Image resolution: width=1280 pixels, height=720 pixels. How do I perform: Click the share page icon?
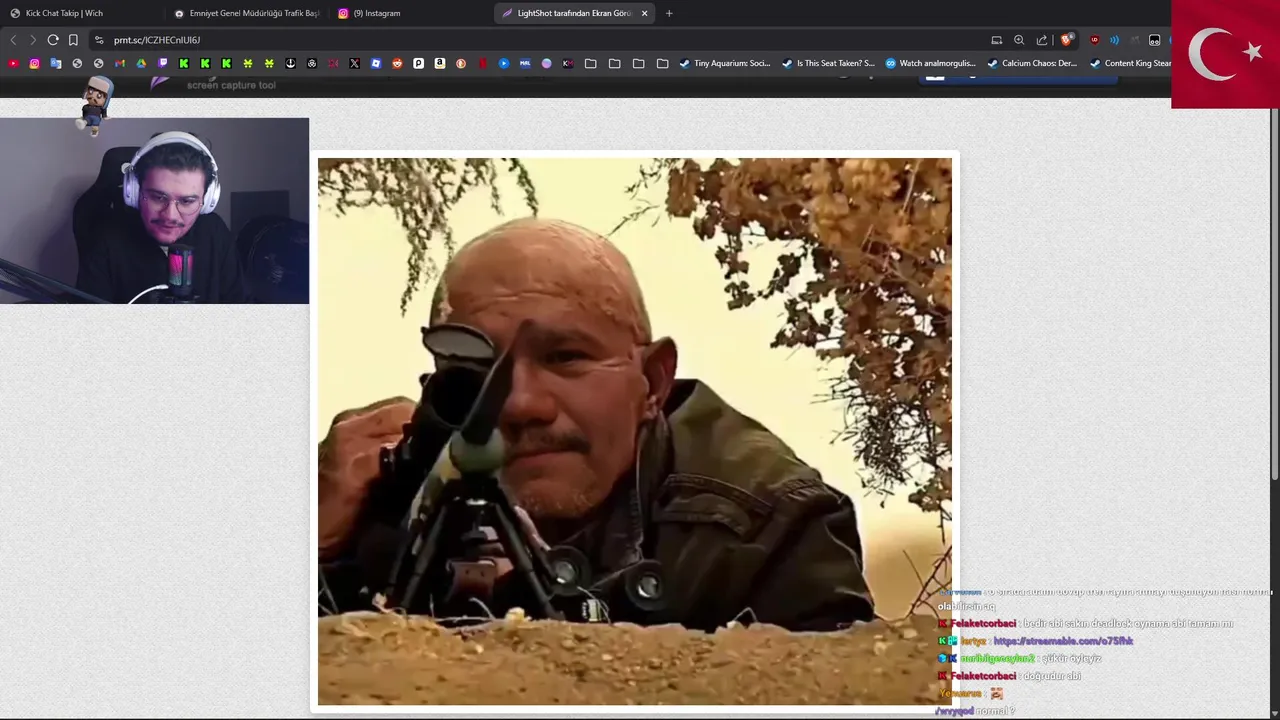click(1042, 40)
